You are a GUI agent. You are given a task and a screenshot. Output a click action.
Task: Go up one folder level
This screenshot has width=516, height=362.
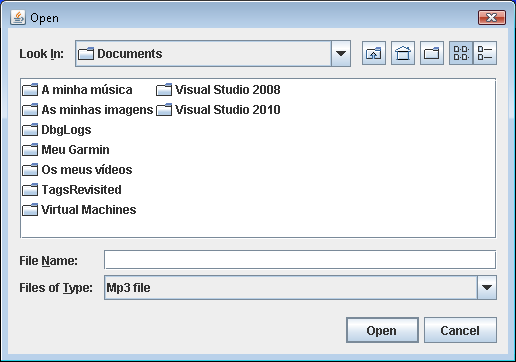pyautogui.click(x=374, y=53)
